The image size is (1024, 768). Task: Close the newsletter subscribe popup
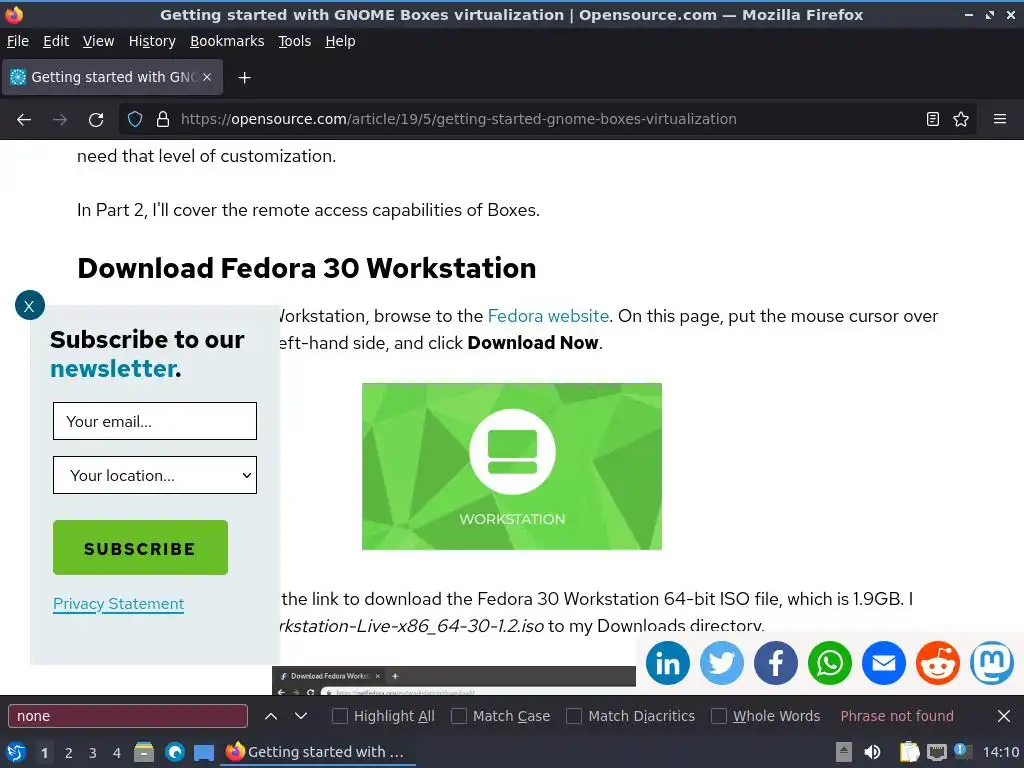click(29, 306)
